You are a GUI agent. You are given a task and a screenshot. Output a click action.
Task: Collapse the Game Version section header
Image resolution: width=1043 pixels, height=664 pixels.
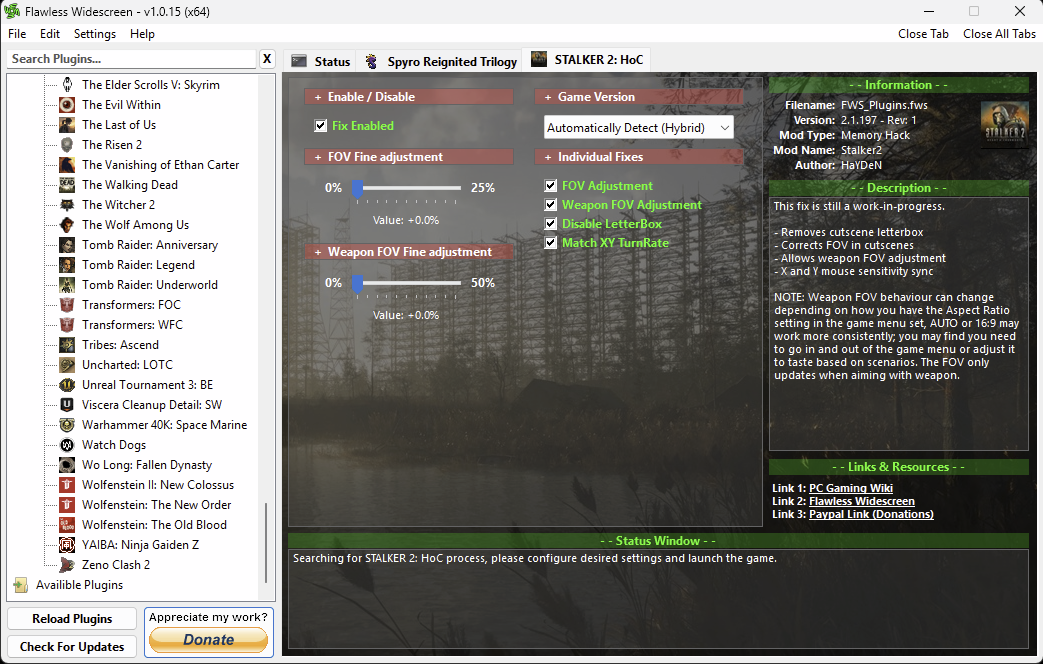coord(639,96)
